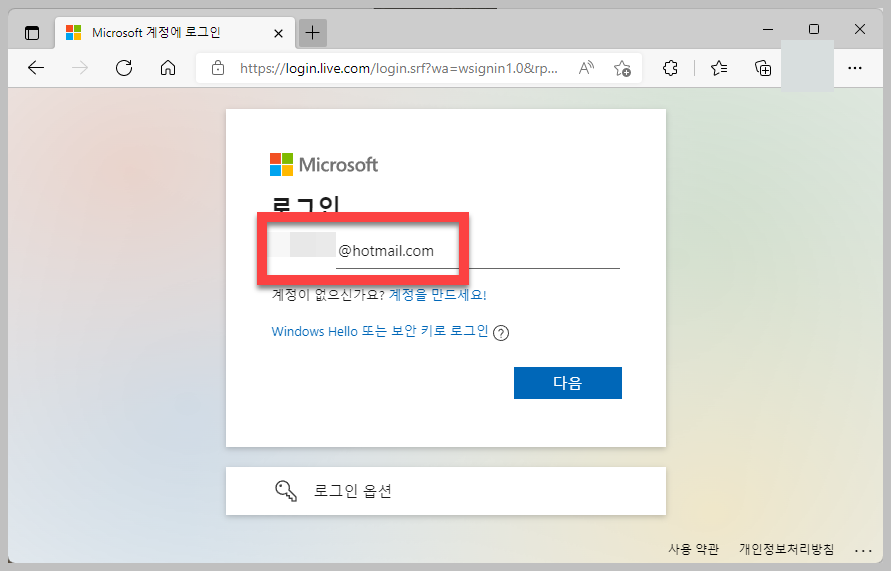The image size is (891, 571).
Task: Click Windows Hello 또는 보안 키로 로그인 link
Action: coord(380,331)
